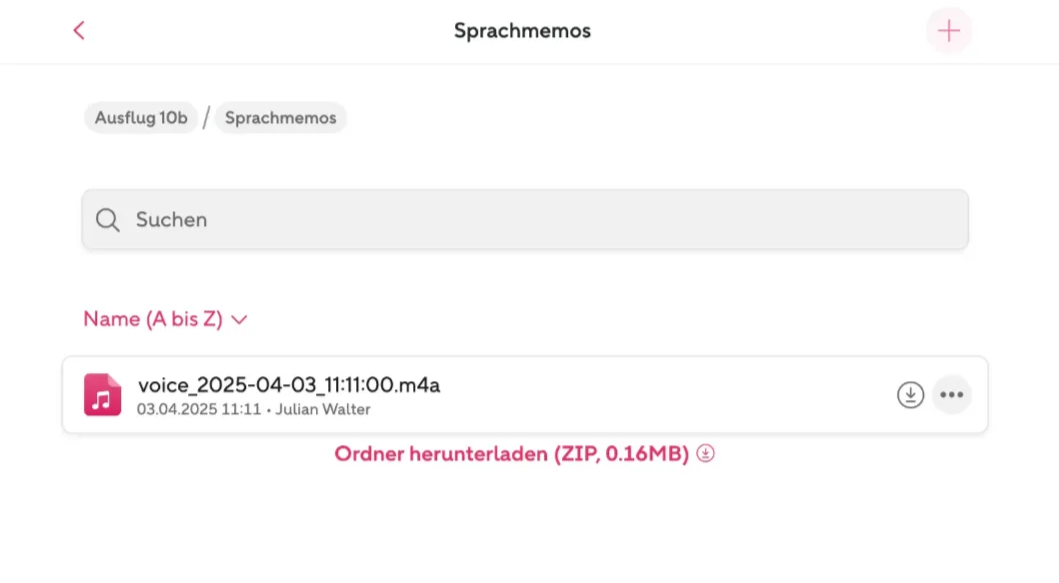The image size is (1059, 583).
Task: Open the Name (A bis Z) sort dropdown
Action: click(x=165, y=319)
